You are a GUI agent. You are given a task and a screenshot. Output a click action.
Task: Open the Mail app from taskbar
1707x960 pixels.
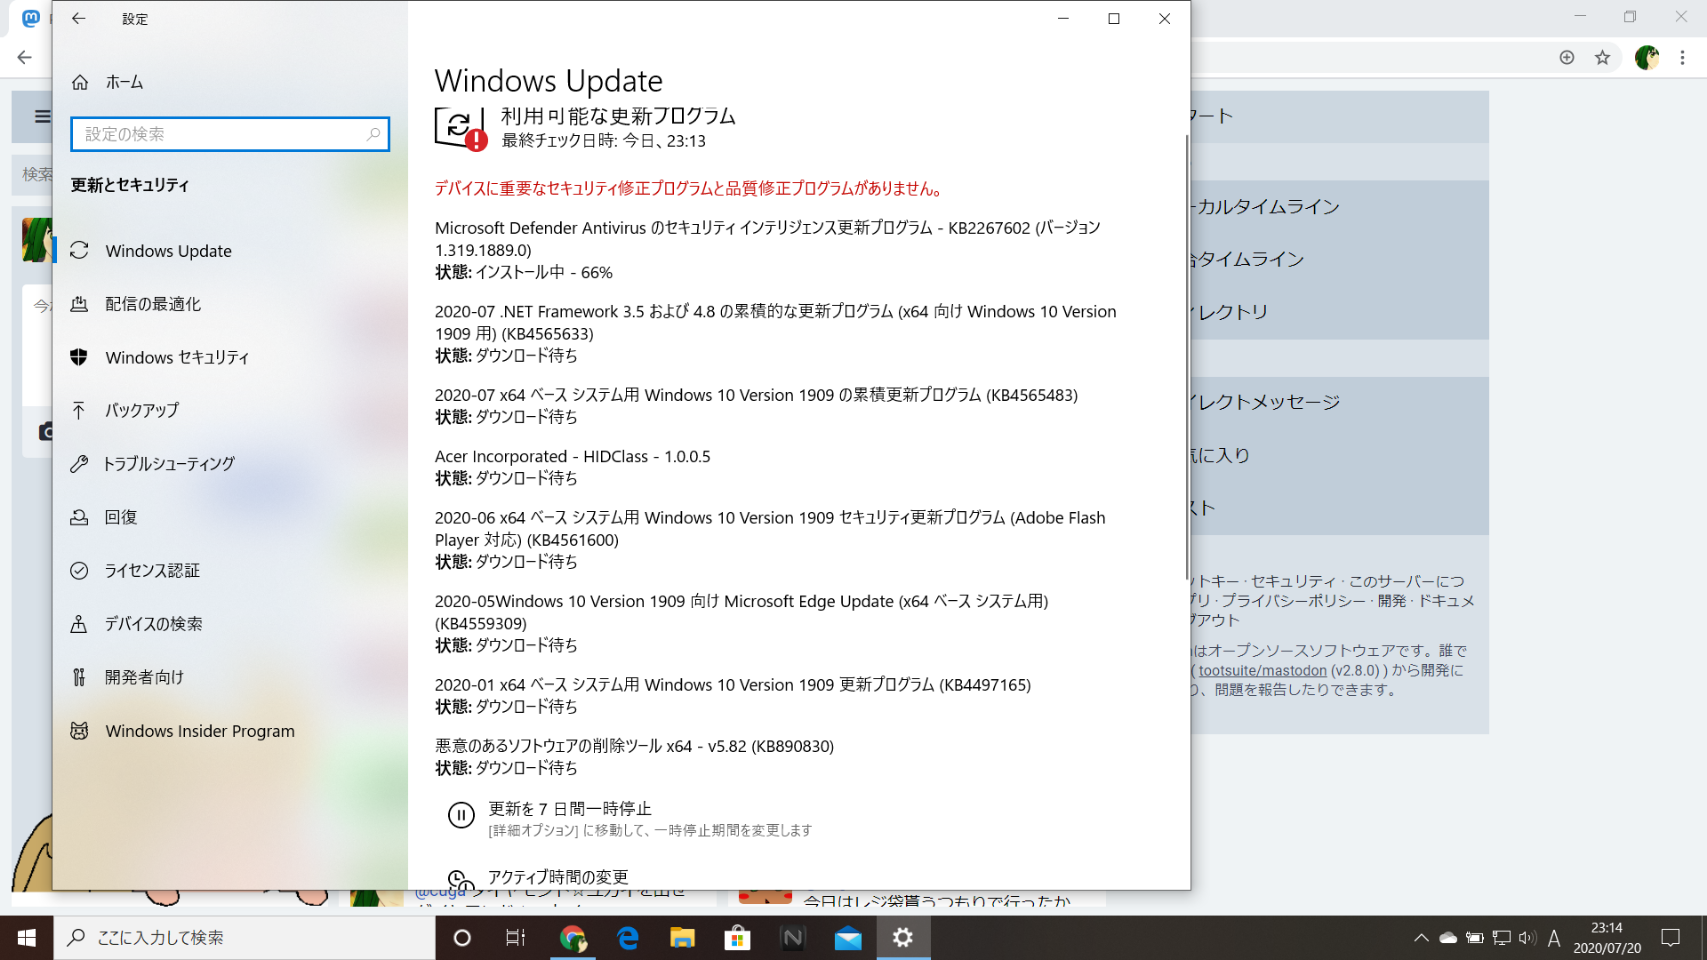coord(848,938)
